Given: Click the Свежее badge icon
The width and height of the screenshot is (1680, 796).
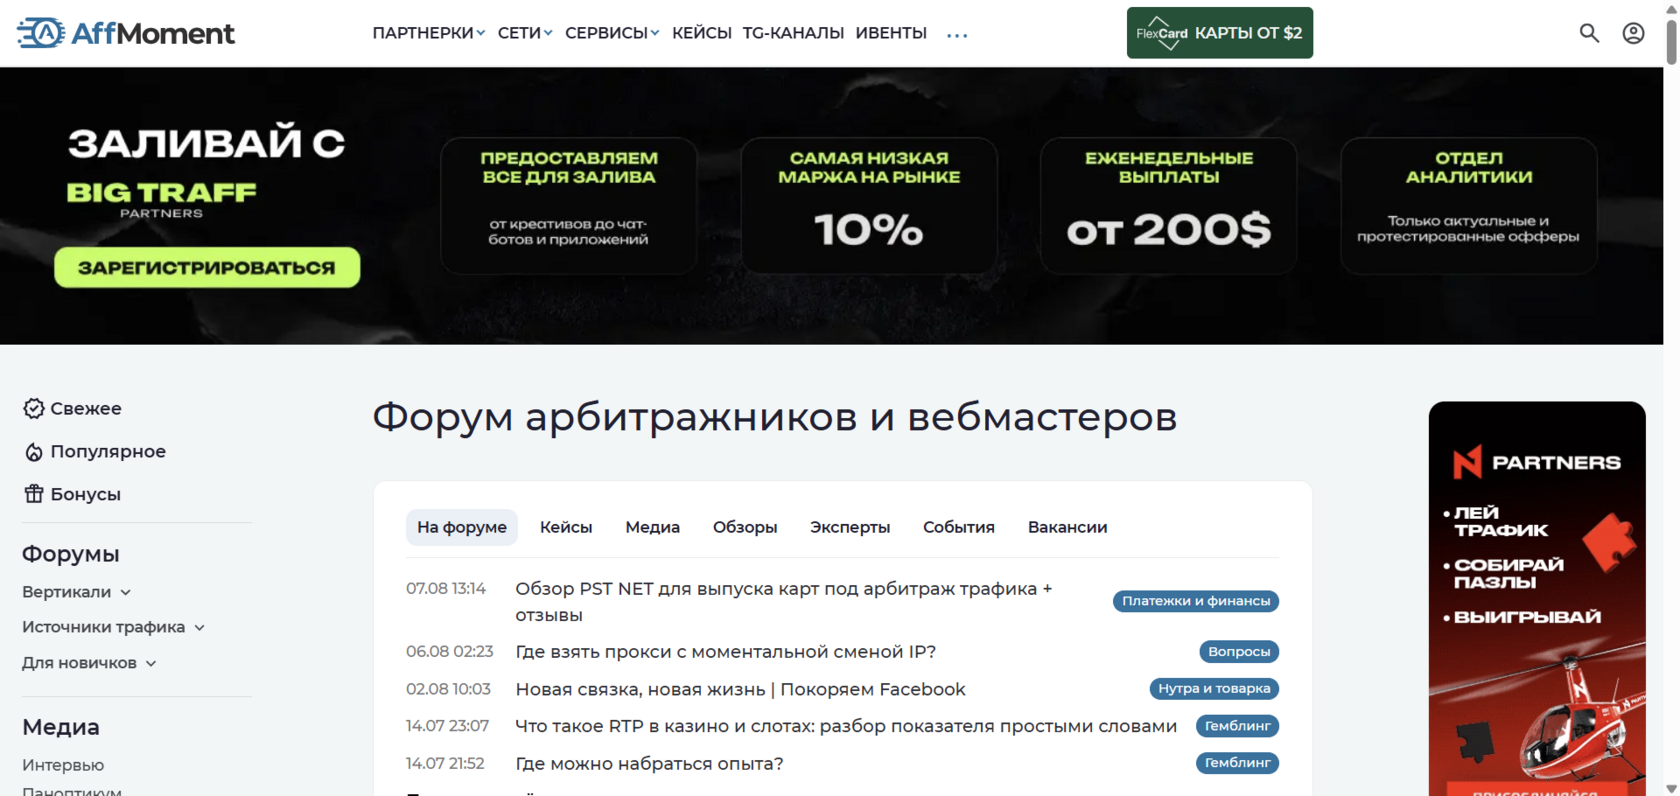Looking at the screenshot, I should point(34,408).
